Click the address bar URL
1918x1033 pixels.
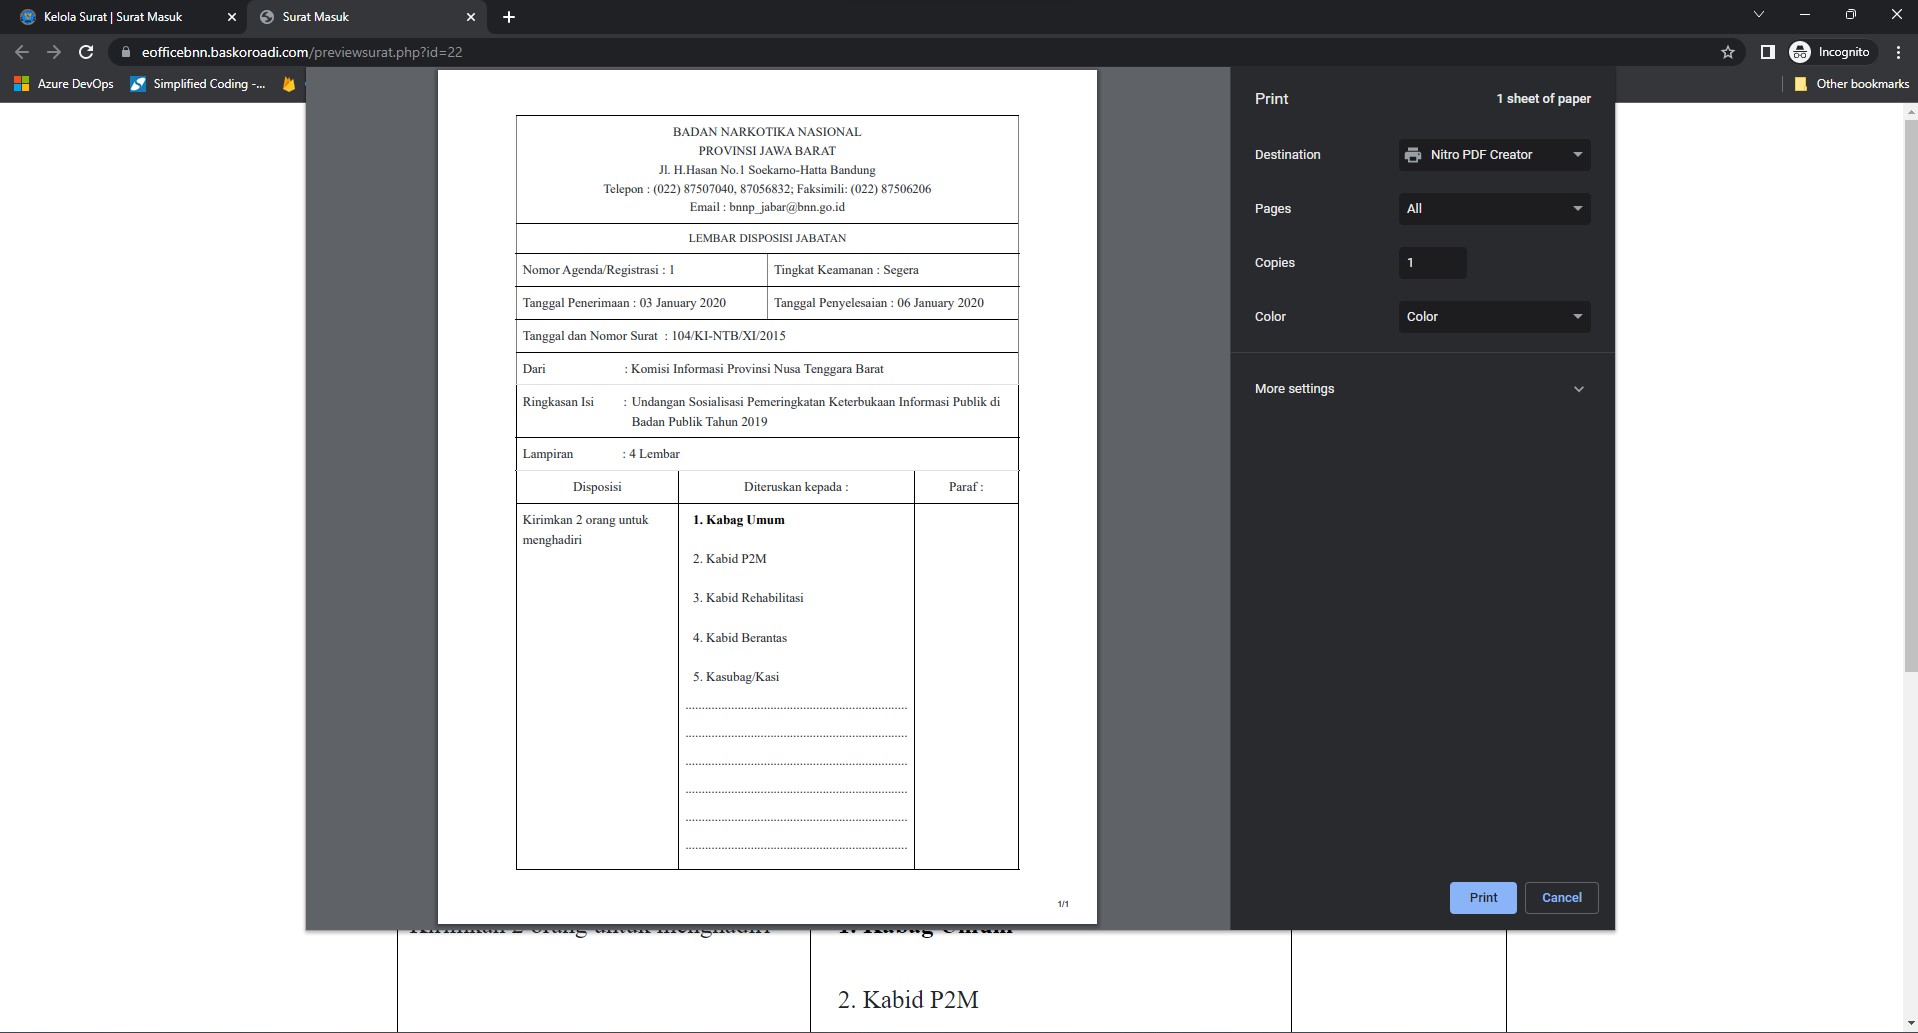(x=302, y=52)
